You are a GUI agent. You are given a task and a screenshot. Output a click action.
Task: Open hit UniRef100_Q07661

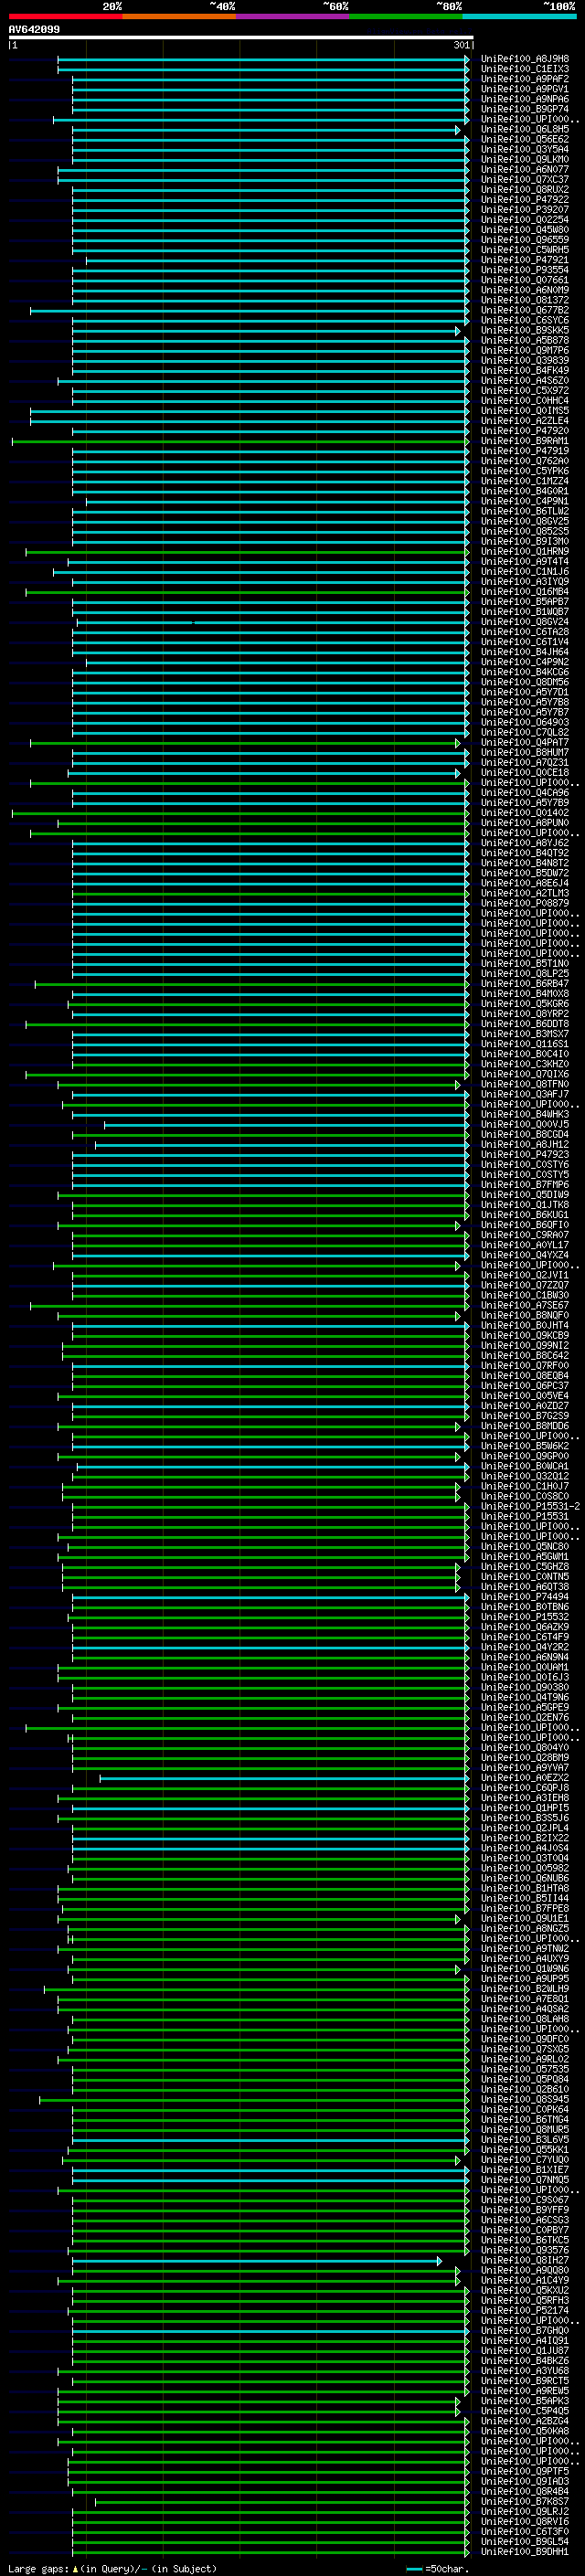525,280
